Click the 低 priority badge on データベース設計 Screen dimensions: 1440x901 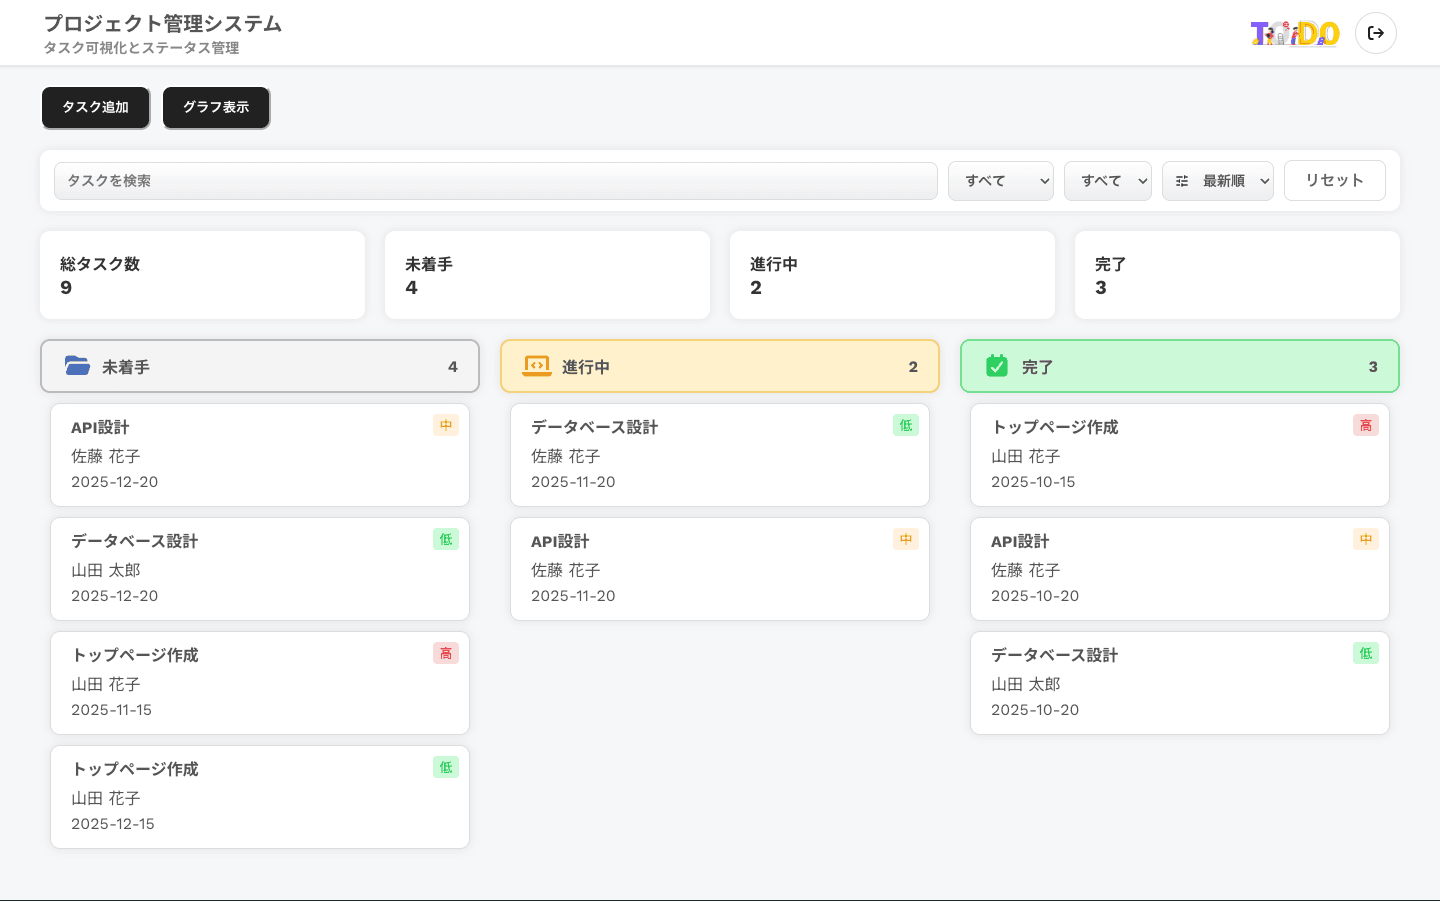pos(446,539)
